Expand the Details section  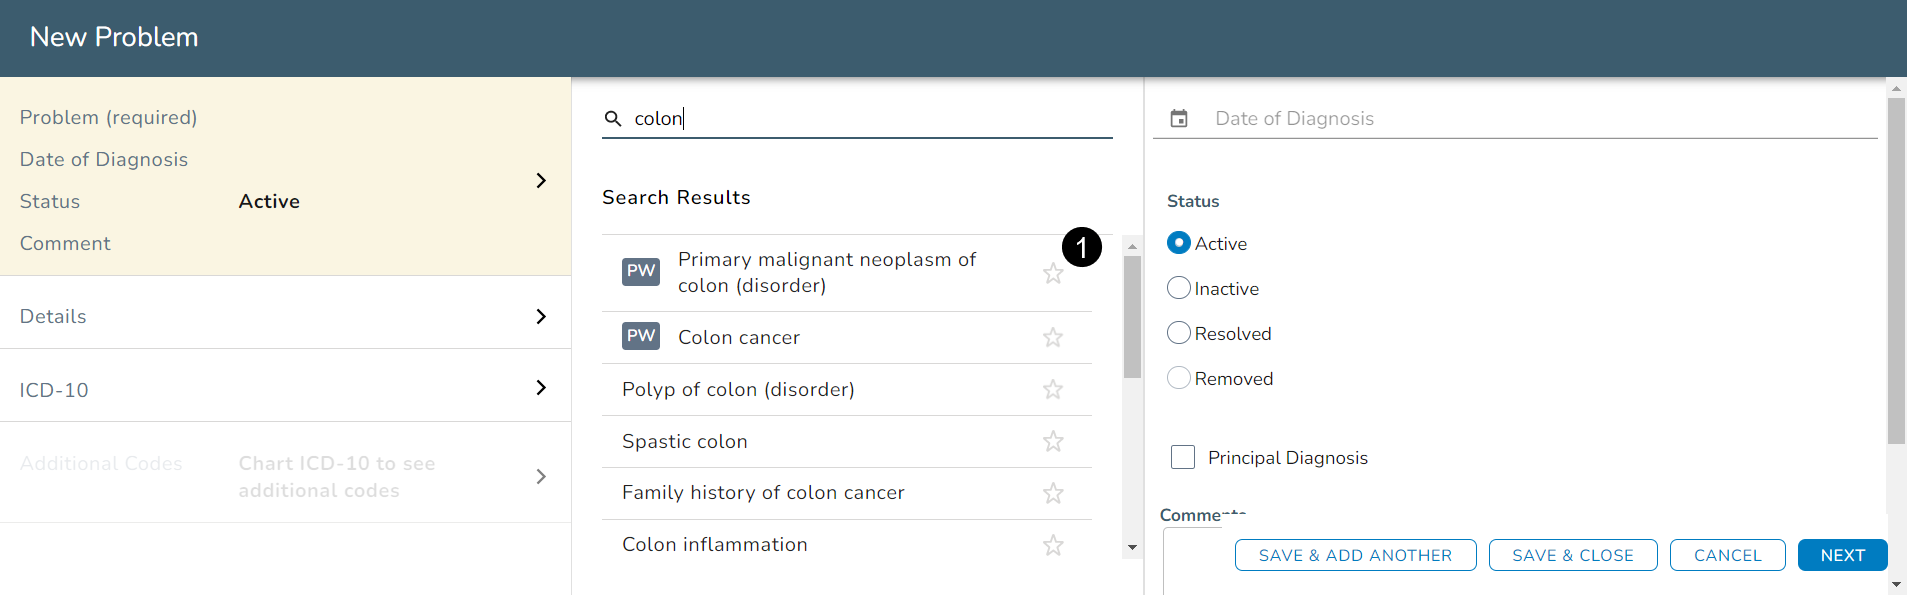coord(540,316)
